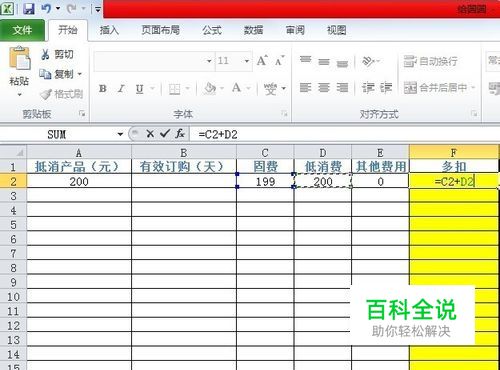This screenshot has width=500, height=370.
Task: Open the Excel application icon menu
Action: pos(7,8)
